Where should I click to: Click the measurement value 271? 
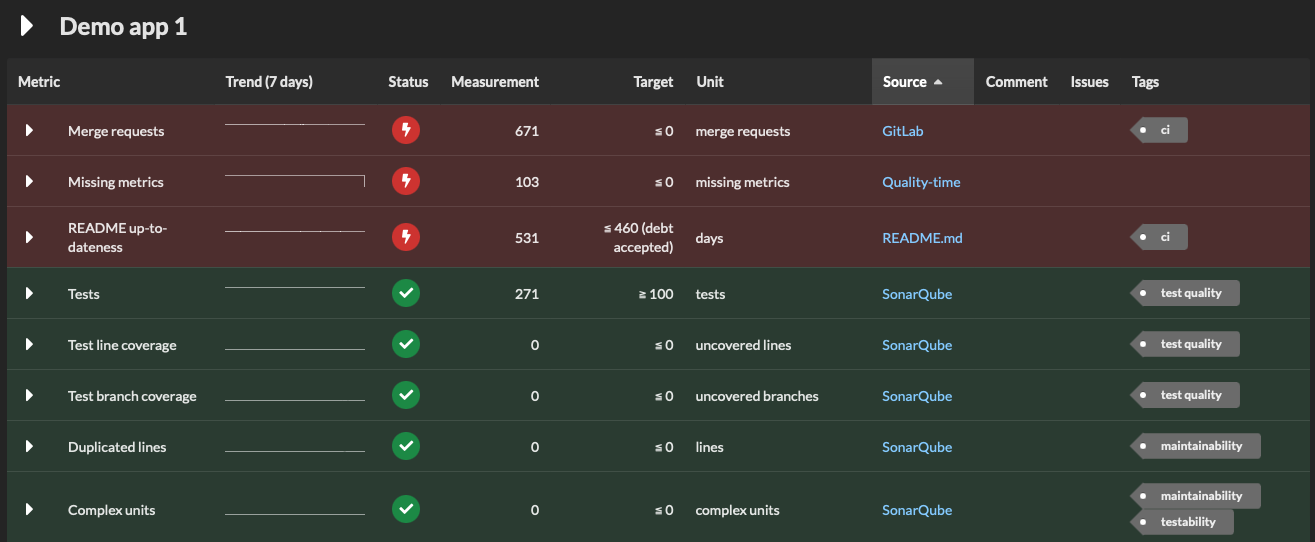tap(526, 294)
